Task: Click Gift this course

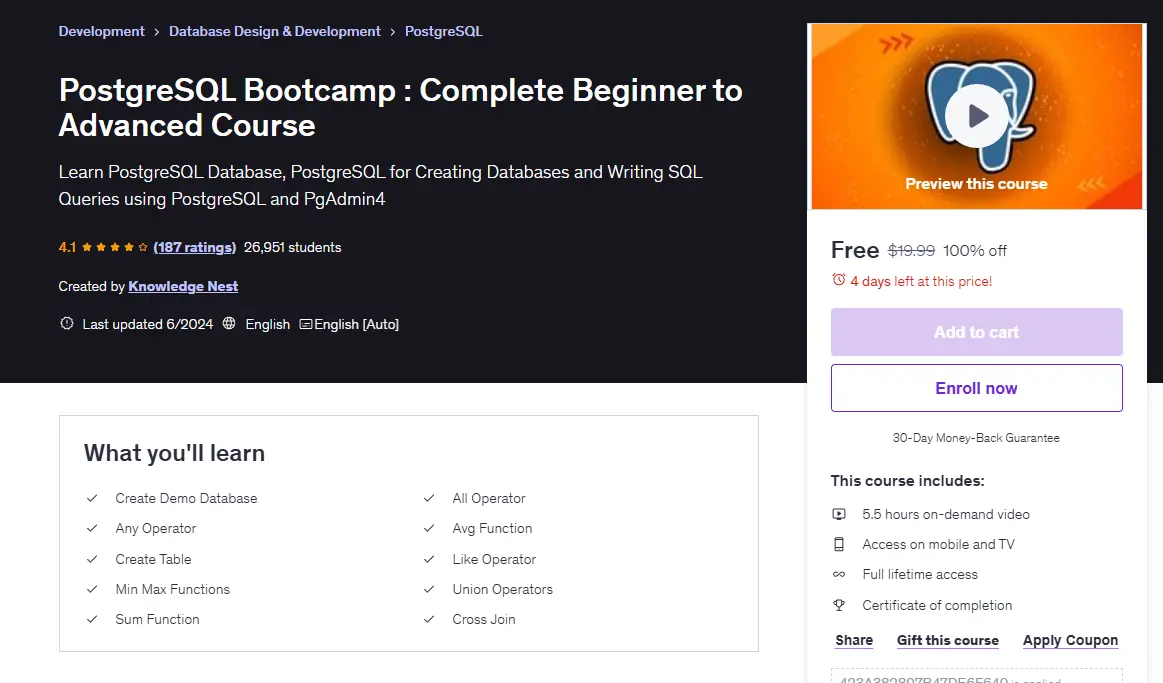Action: point(948,640)
